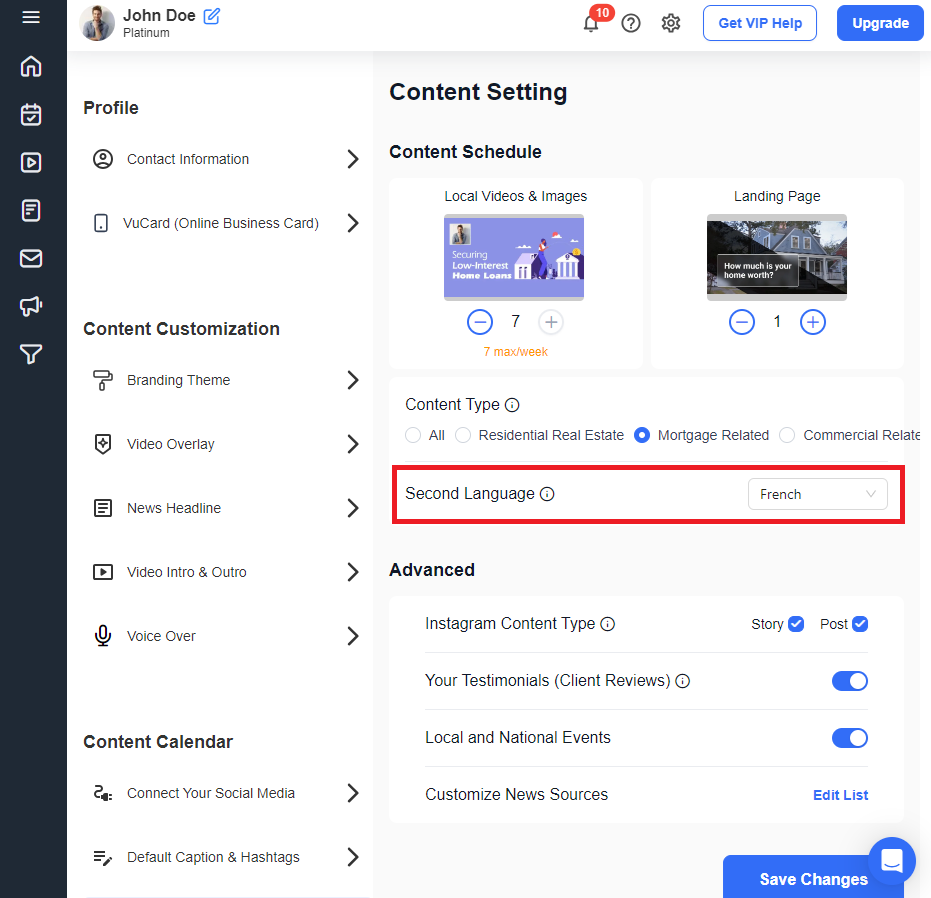The width and height of the screenshot is (931, 898).
Task: Select Residential Real Estate content type
Action: [463, 435]
